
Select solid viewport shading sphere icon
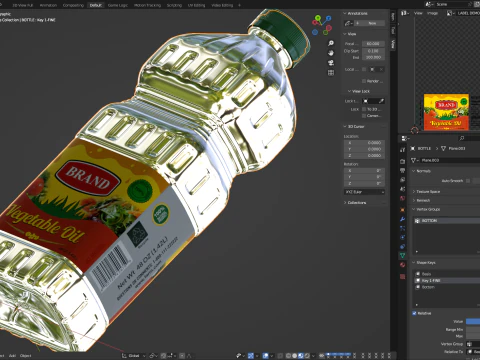tap(295, 356)
